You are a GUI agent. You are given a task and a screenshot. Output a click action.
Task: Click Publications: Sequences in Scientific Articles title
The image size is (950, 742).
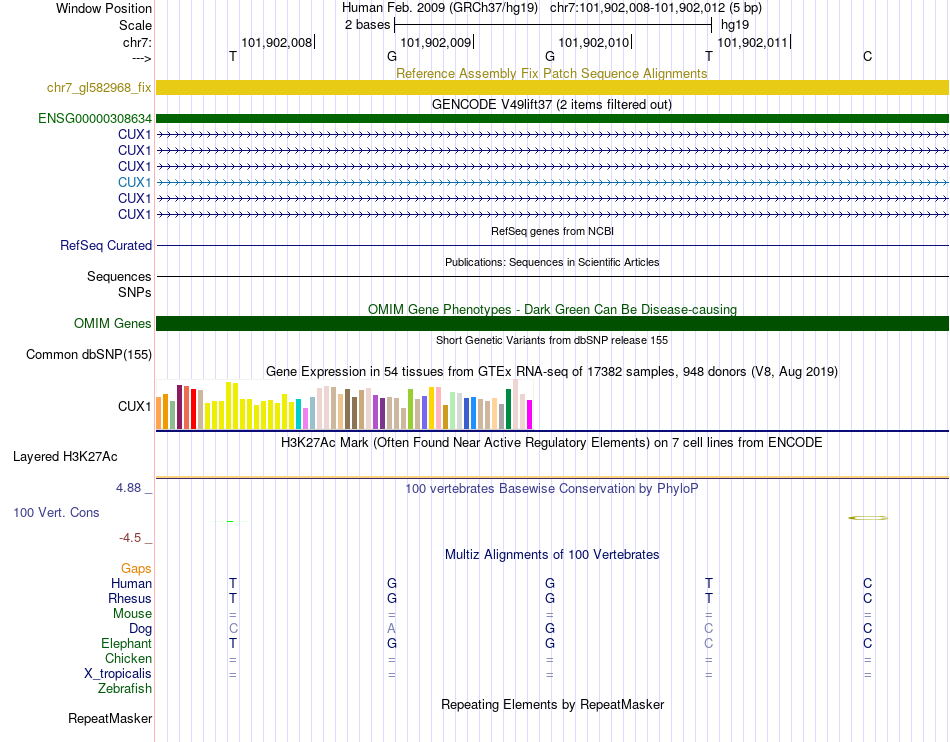coord(552,262)
